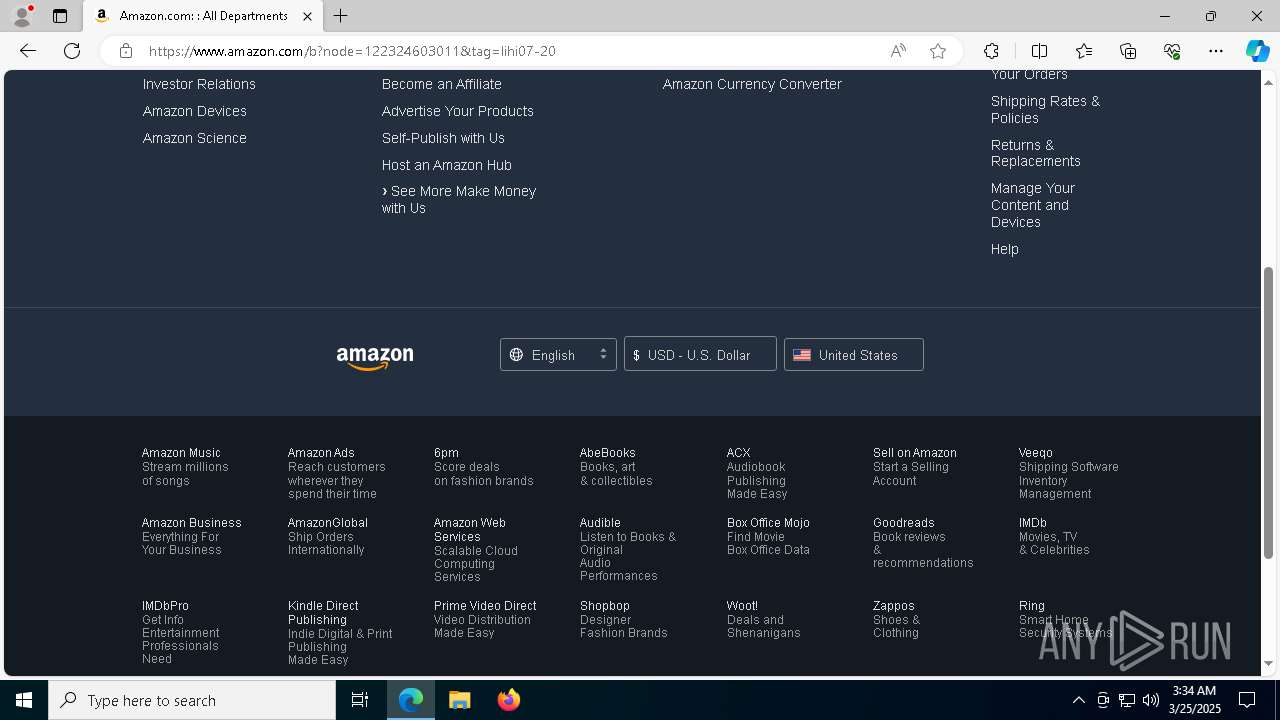Image resolution: width=1280 pixels, height=720 pixels.
Task: Open File Explorer from taskbar
Action: click(459, 700)
